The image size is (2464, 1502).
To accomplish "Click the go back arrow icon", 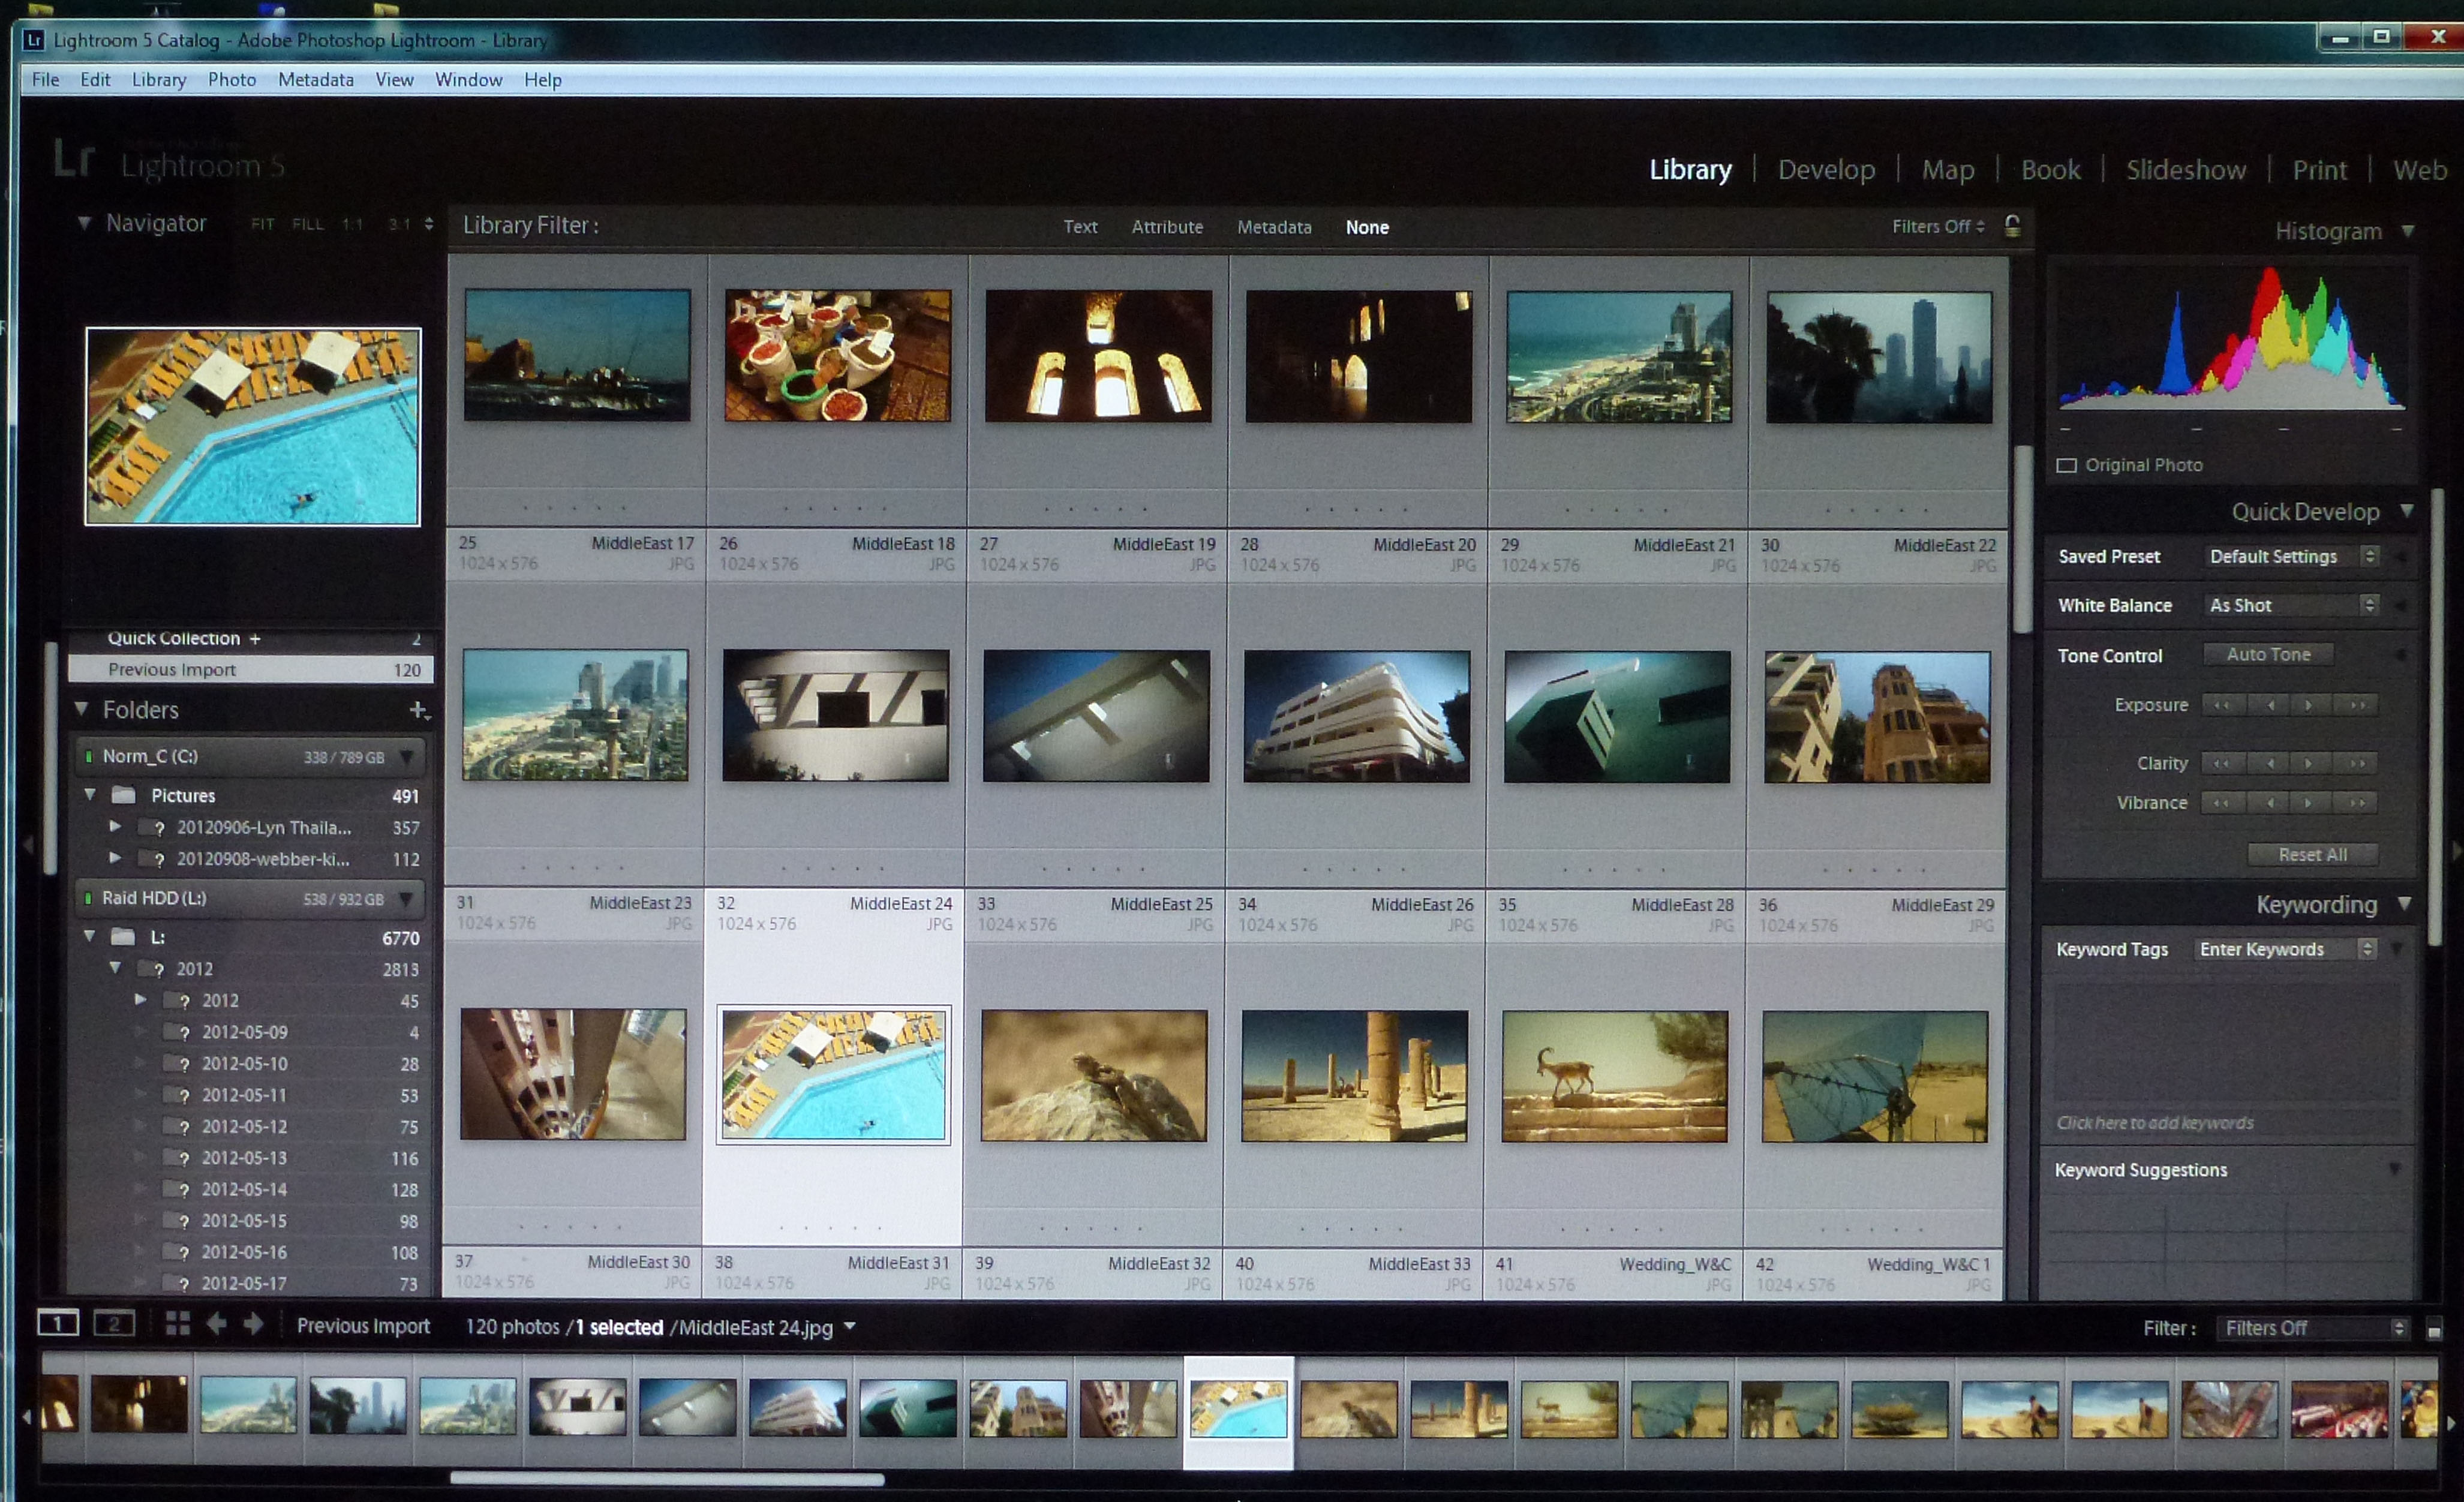I will coord(216,1324).
